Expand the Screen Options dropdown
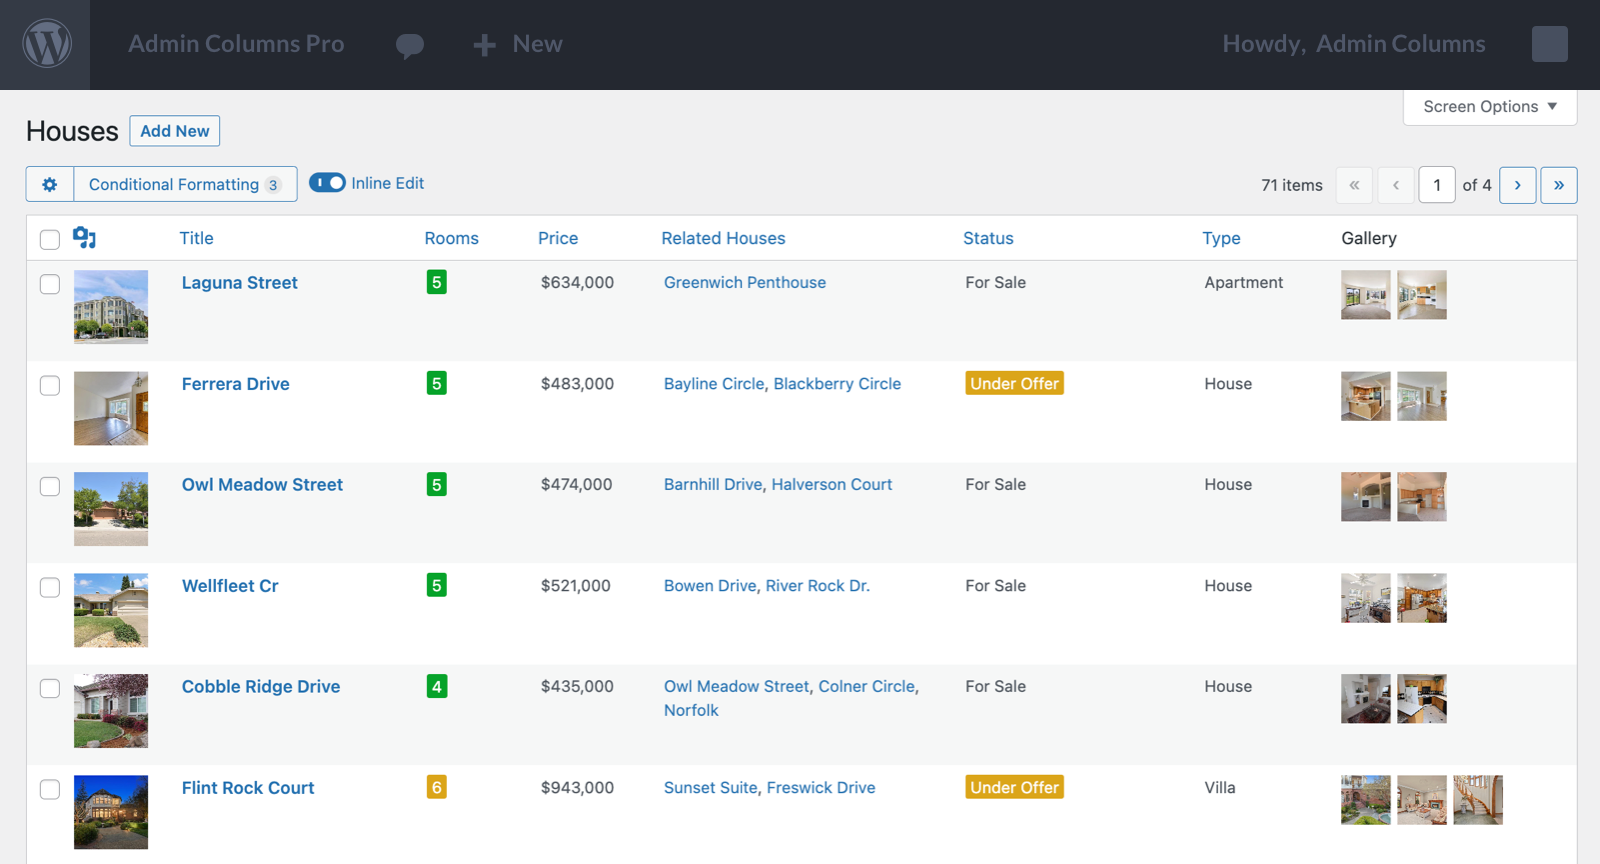Screen dimensions: 1600x864 click(1489, 107)
